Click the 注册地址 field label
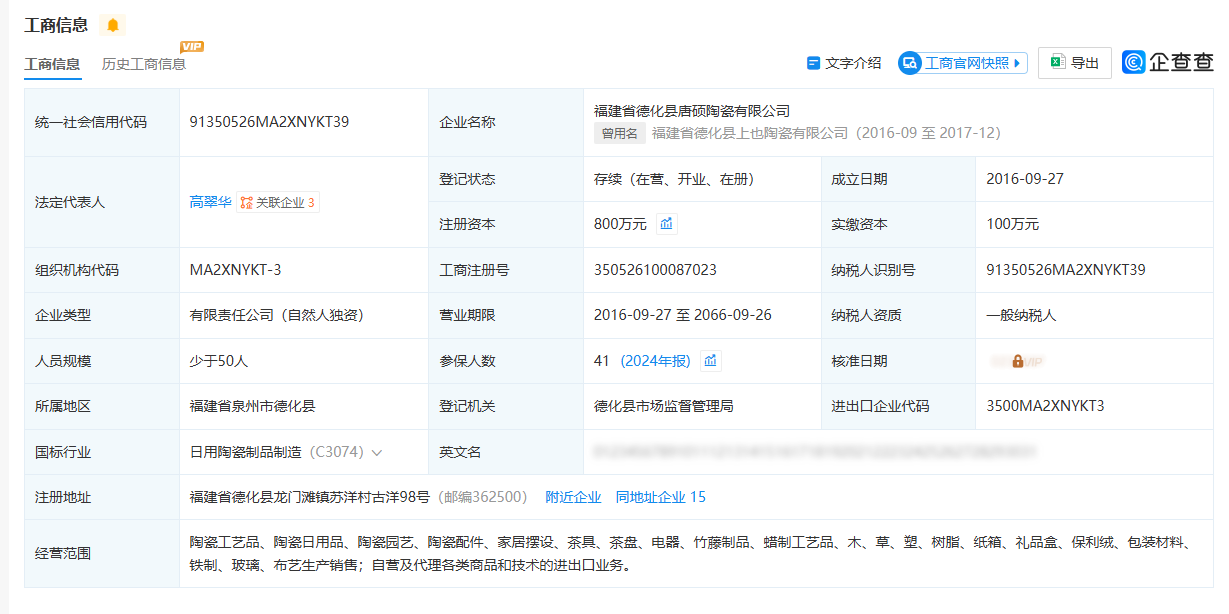1229x614 pixels. (x=63, y=497)
